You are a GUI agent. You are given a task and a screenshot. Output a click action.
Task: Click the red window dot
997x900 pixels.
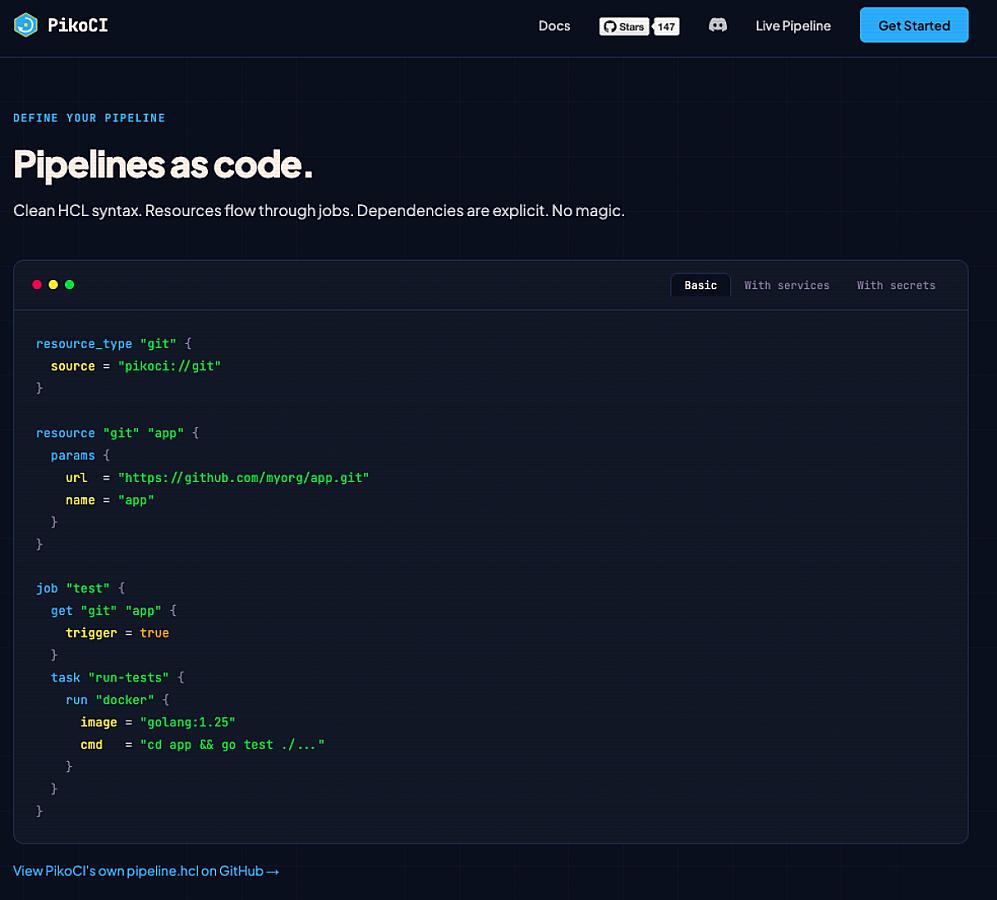pyautogui.click(x=37, y=284)
